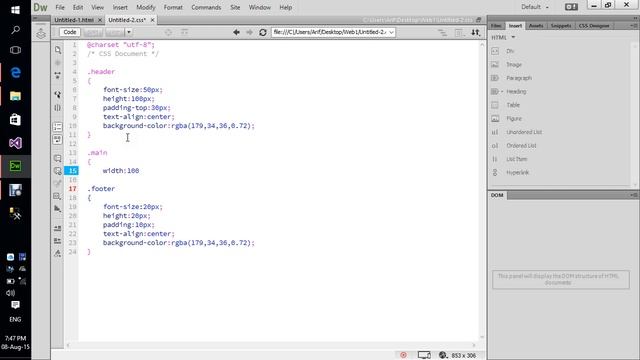Open the Commands menu

click(206, 7)
